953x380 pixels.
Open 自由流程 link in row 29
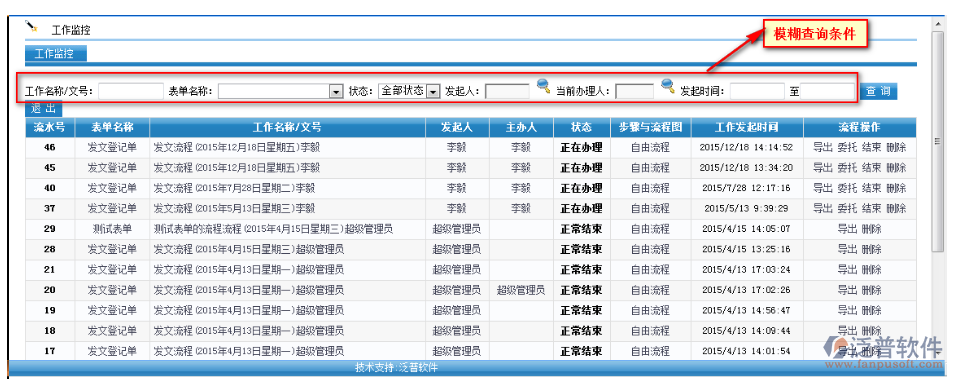point(650,229)
